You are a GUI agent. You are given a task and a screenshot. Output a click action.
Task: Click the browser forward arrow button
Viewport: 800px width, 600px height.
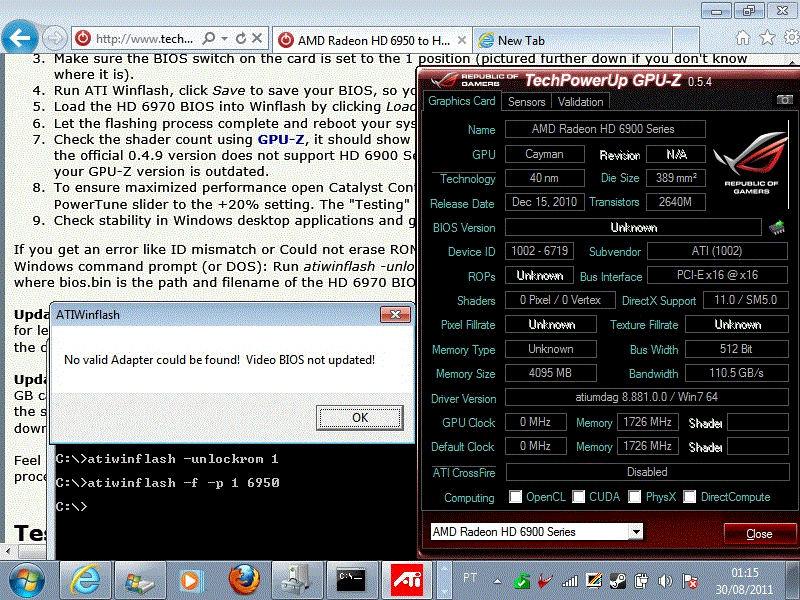(55, 38)
